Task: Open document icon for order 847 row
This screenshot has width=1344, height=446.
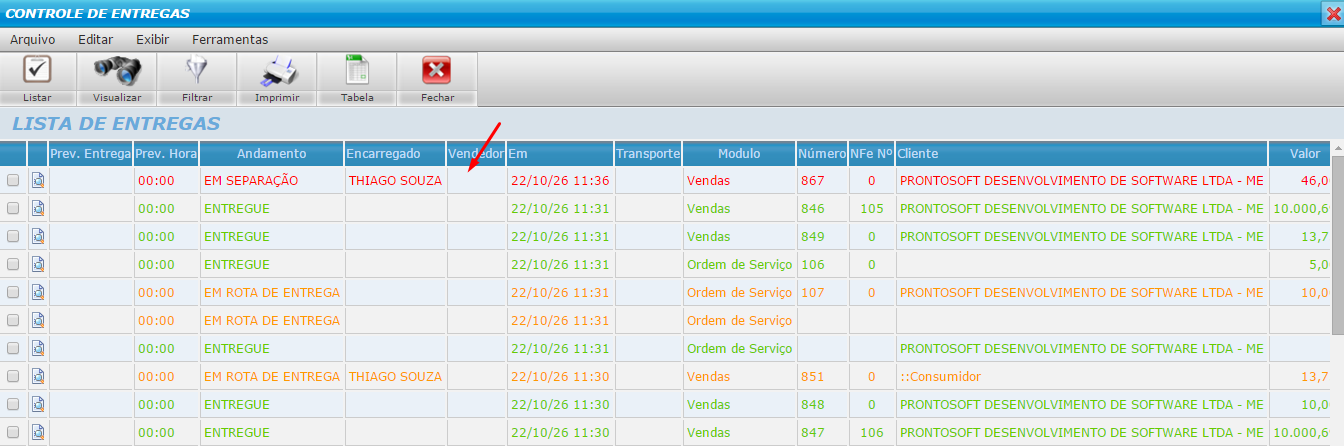Action: (38, 433)
